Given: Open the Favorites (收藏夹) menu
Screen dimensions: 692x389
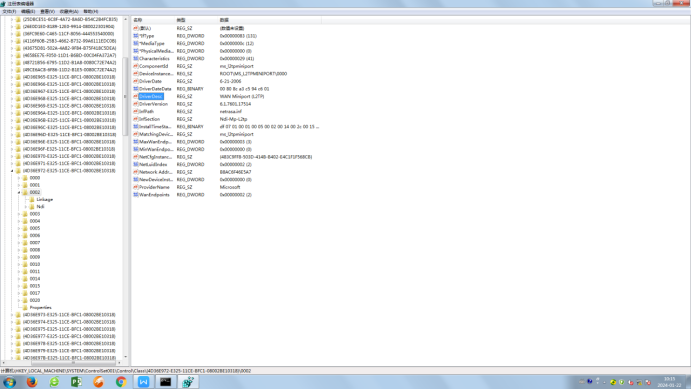Looking at the screenshot, I should [x=69, y=11].
